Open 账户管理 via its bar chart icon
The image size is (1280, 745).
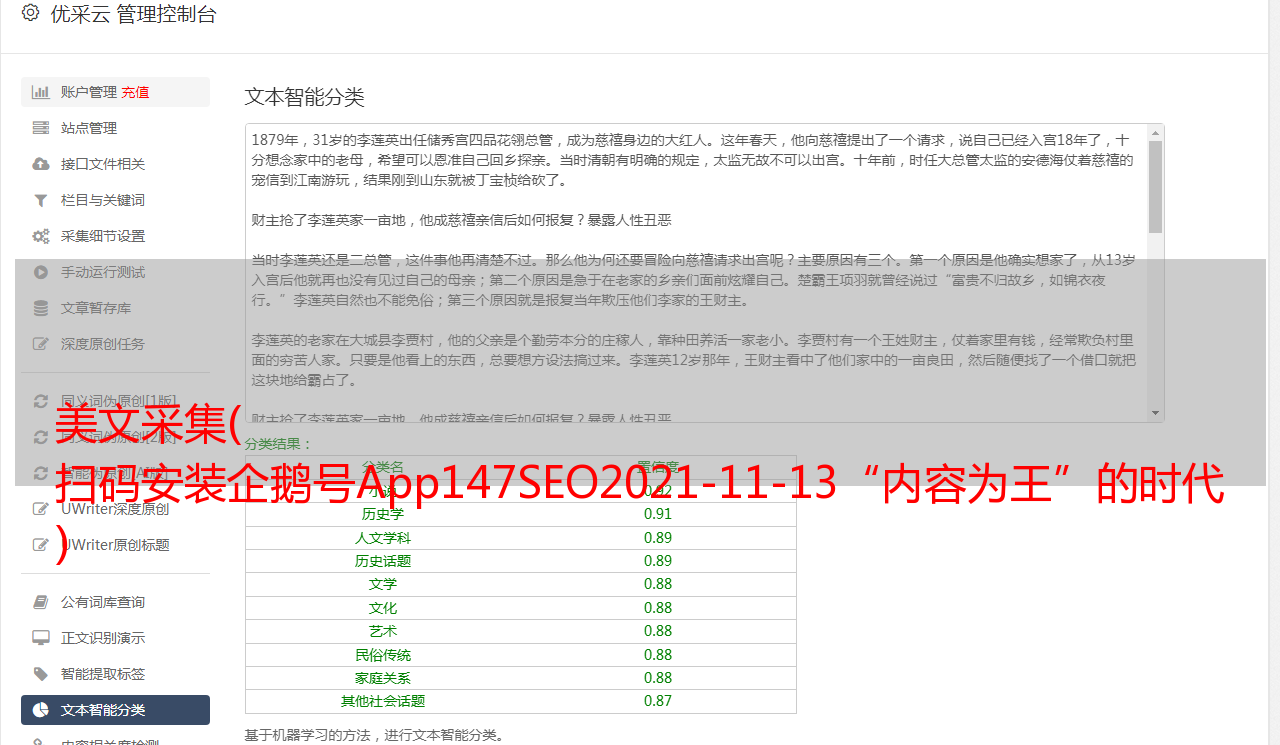point(41,92)
